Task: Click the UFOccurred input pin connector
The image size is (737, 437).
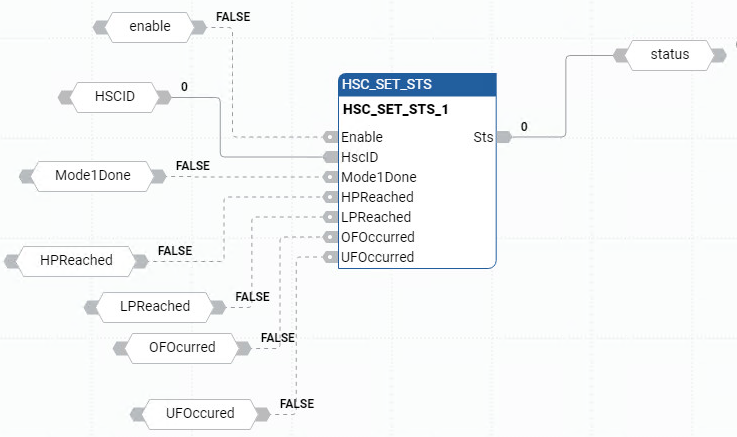Action: pyautogui.click(x=331, y=257)
